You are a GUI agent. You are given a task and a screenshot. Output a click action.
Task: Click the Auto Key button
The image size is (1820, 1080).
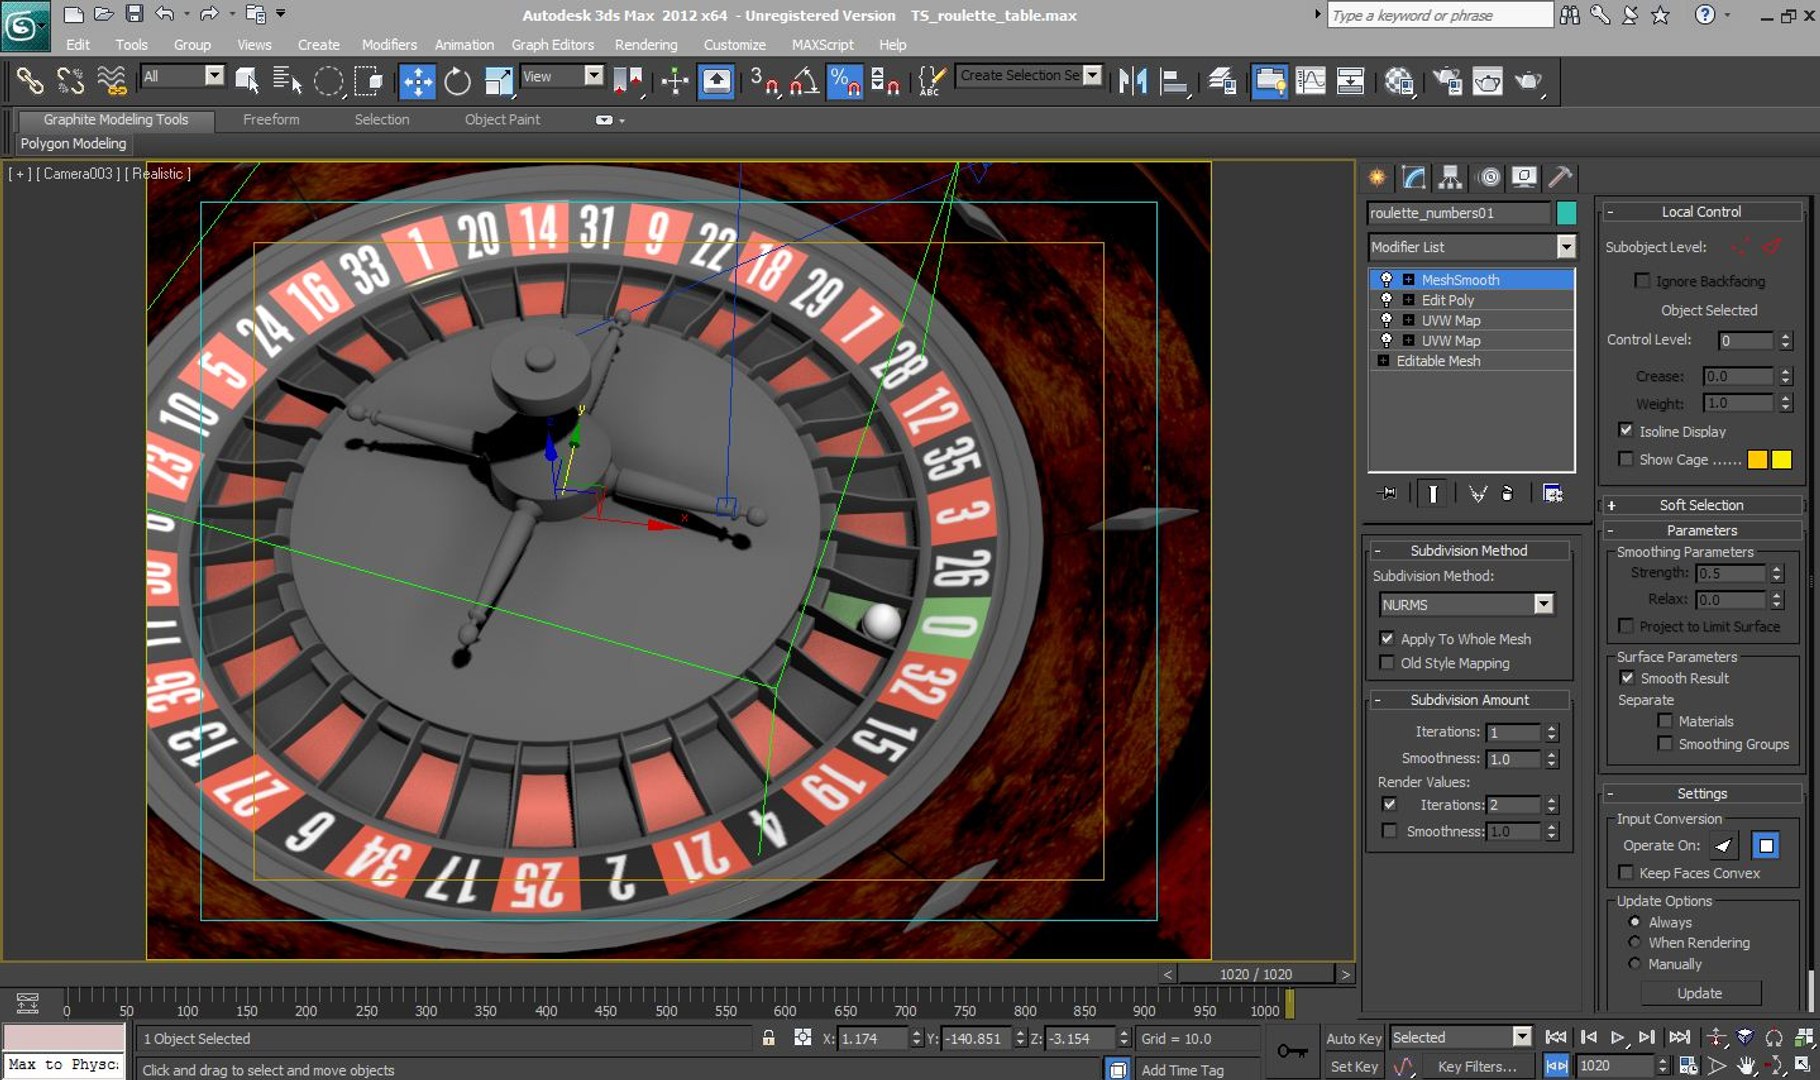(1354, 1038)
